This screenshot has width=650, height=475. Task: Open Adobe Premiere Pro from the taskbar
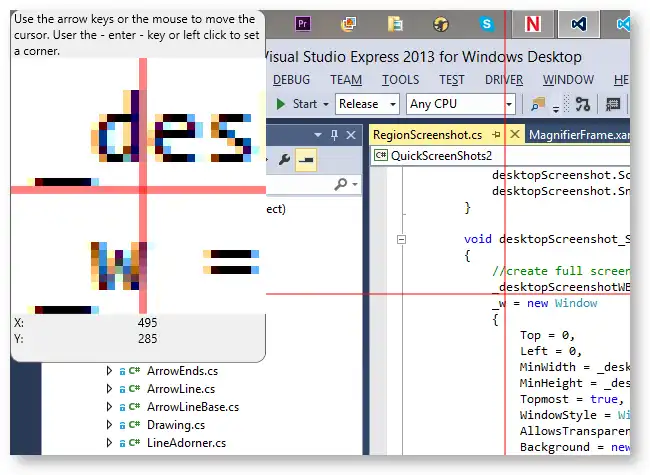coord(303,24)
